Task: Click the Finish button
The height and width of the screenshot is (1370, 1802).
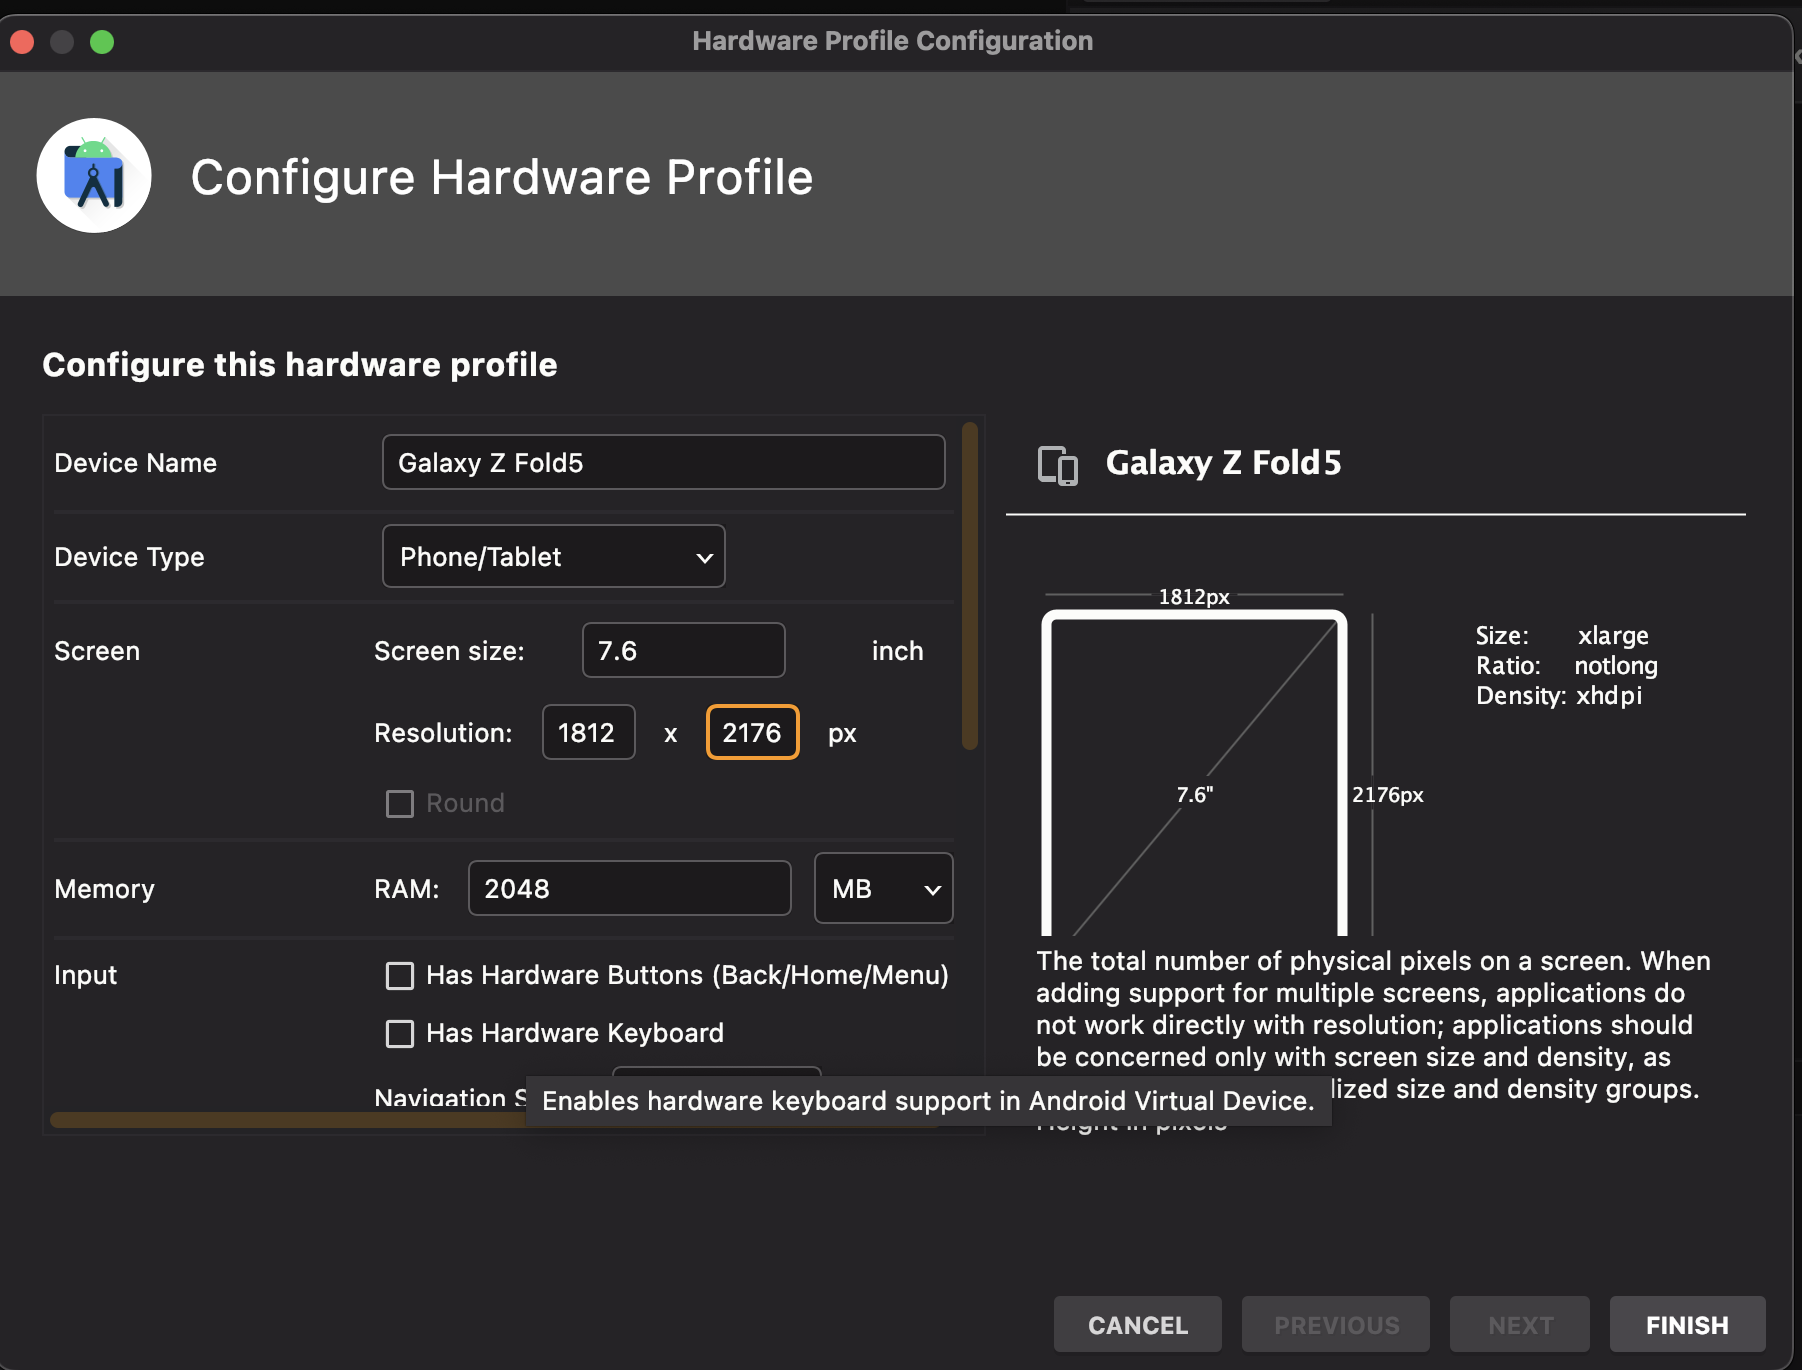Action: (1688, 1324)
